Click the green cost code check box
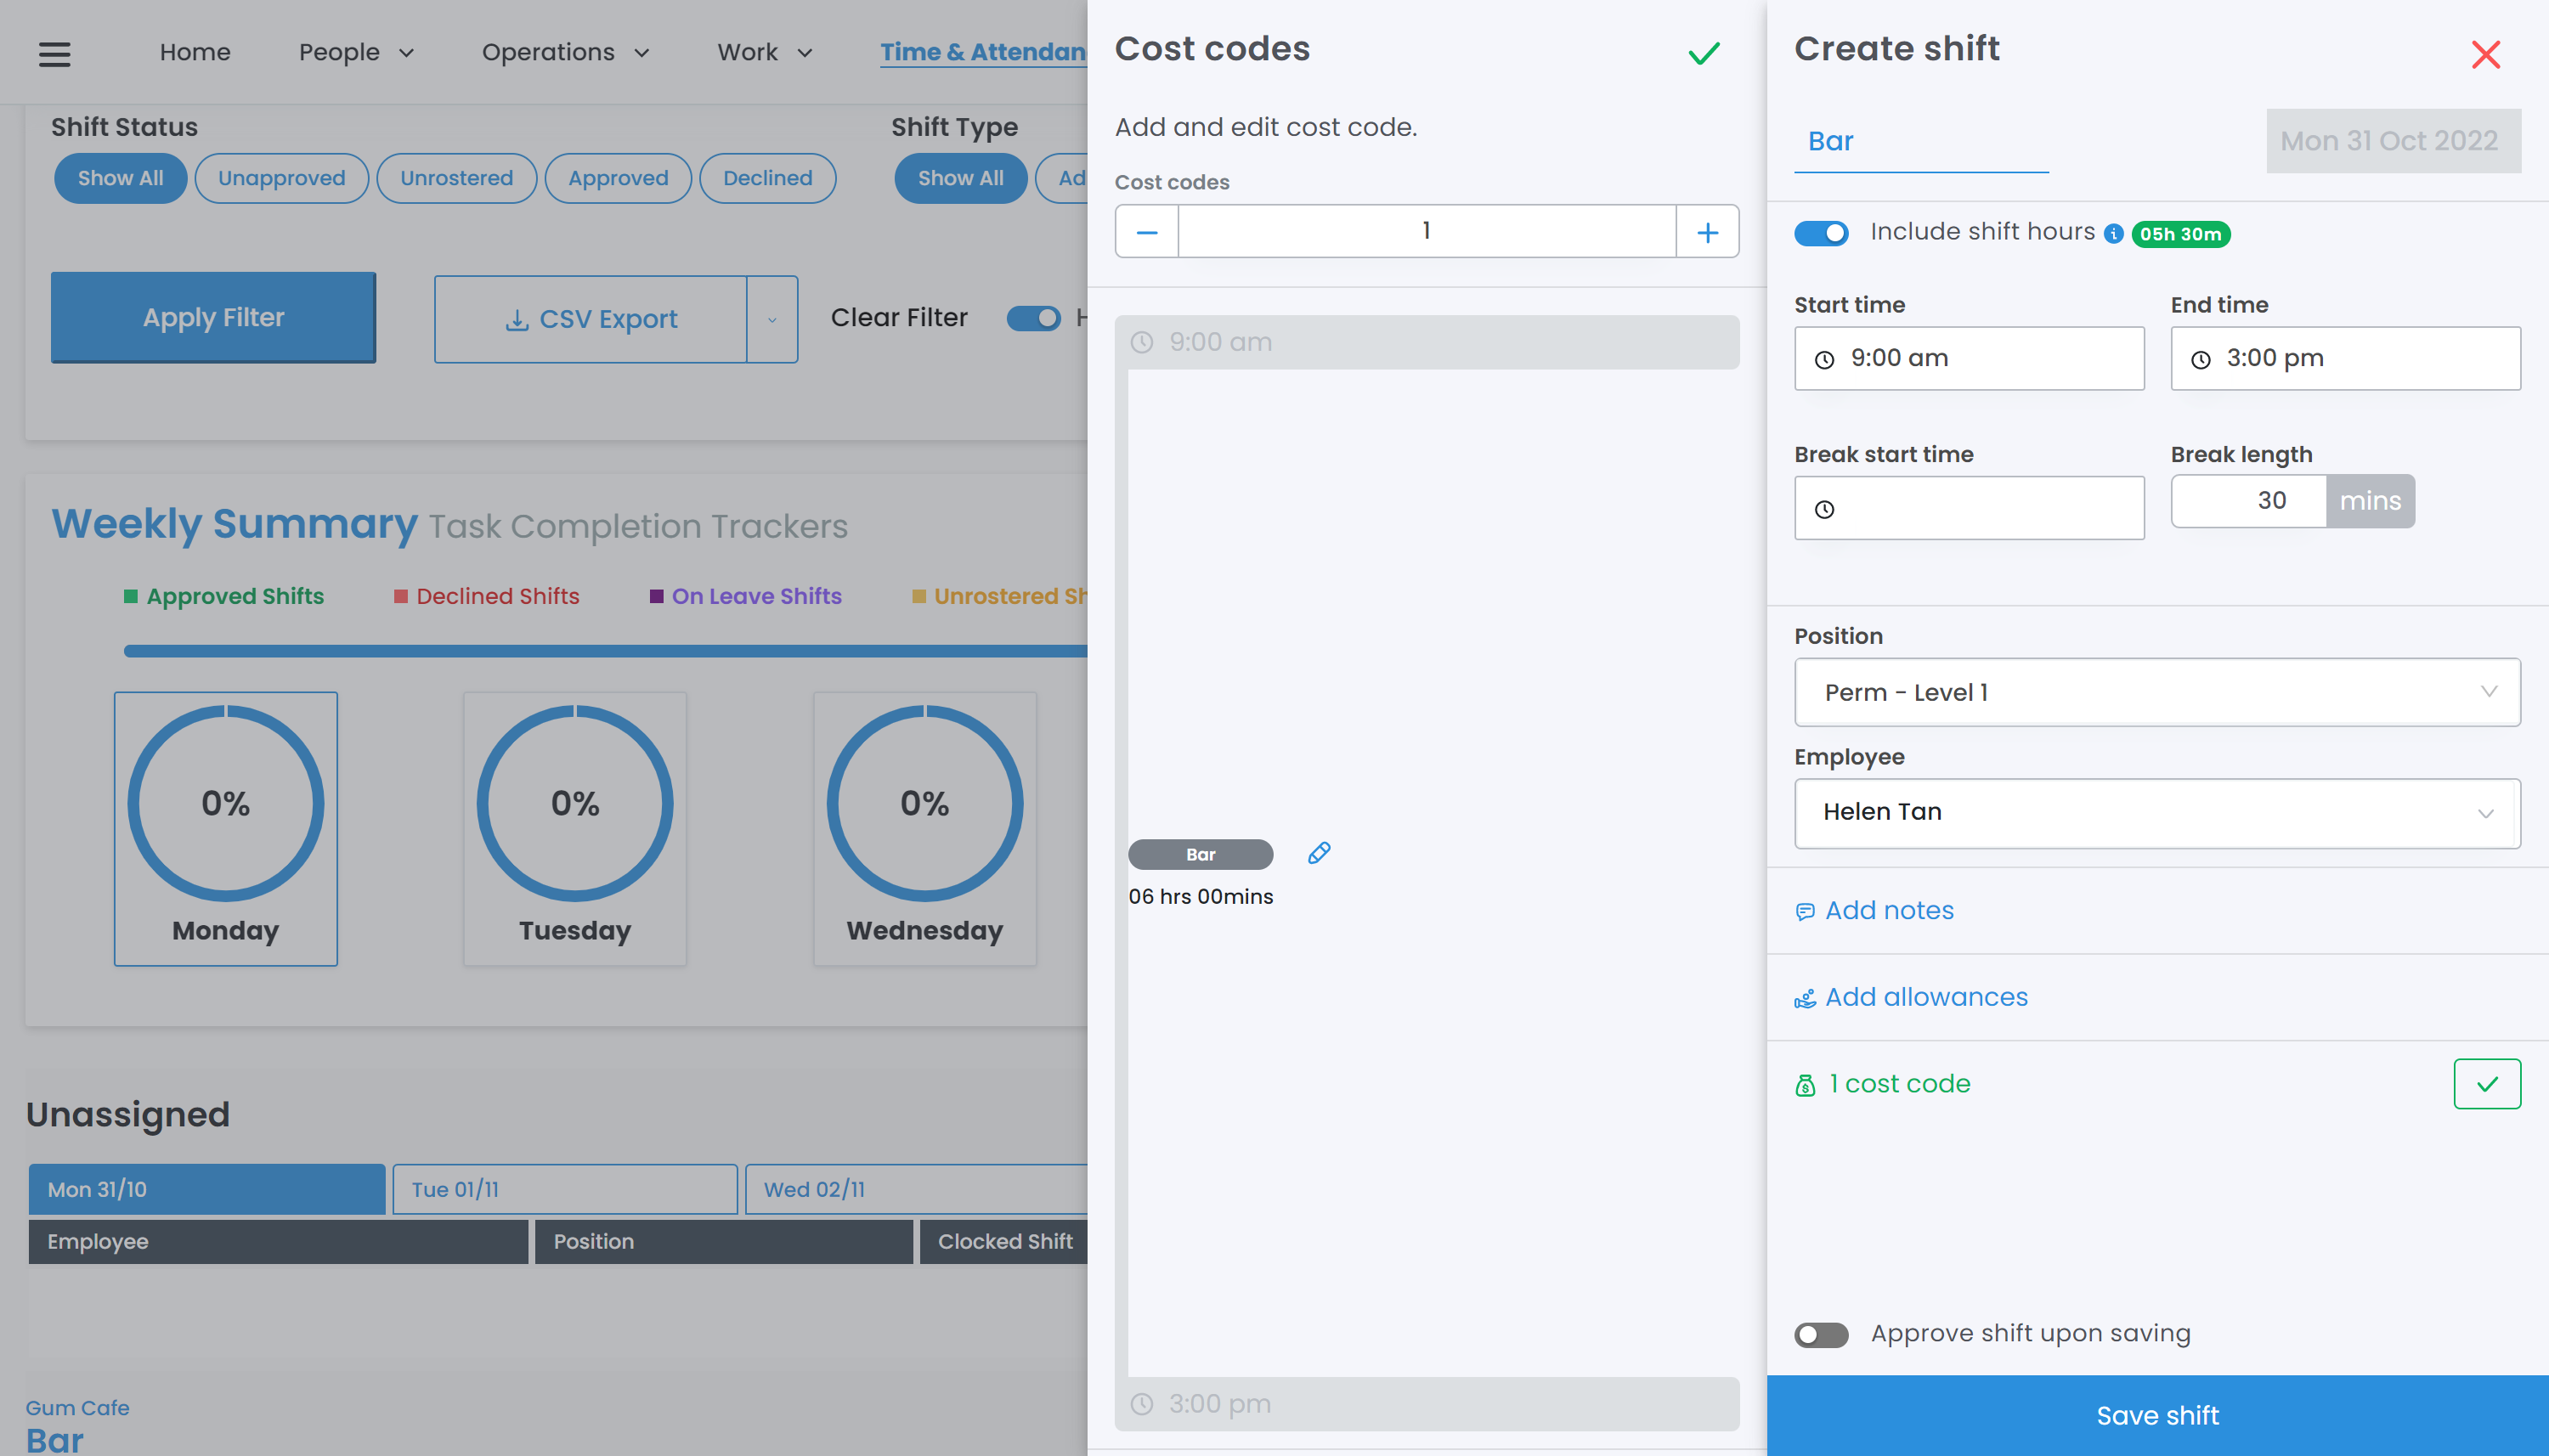 (2486, 1084)
